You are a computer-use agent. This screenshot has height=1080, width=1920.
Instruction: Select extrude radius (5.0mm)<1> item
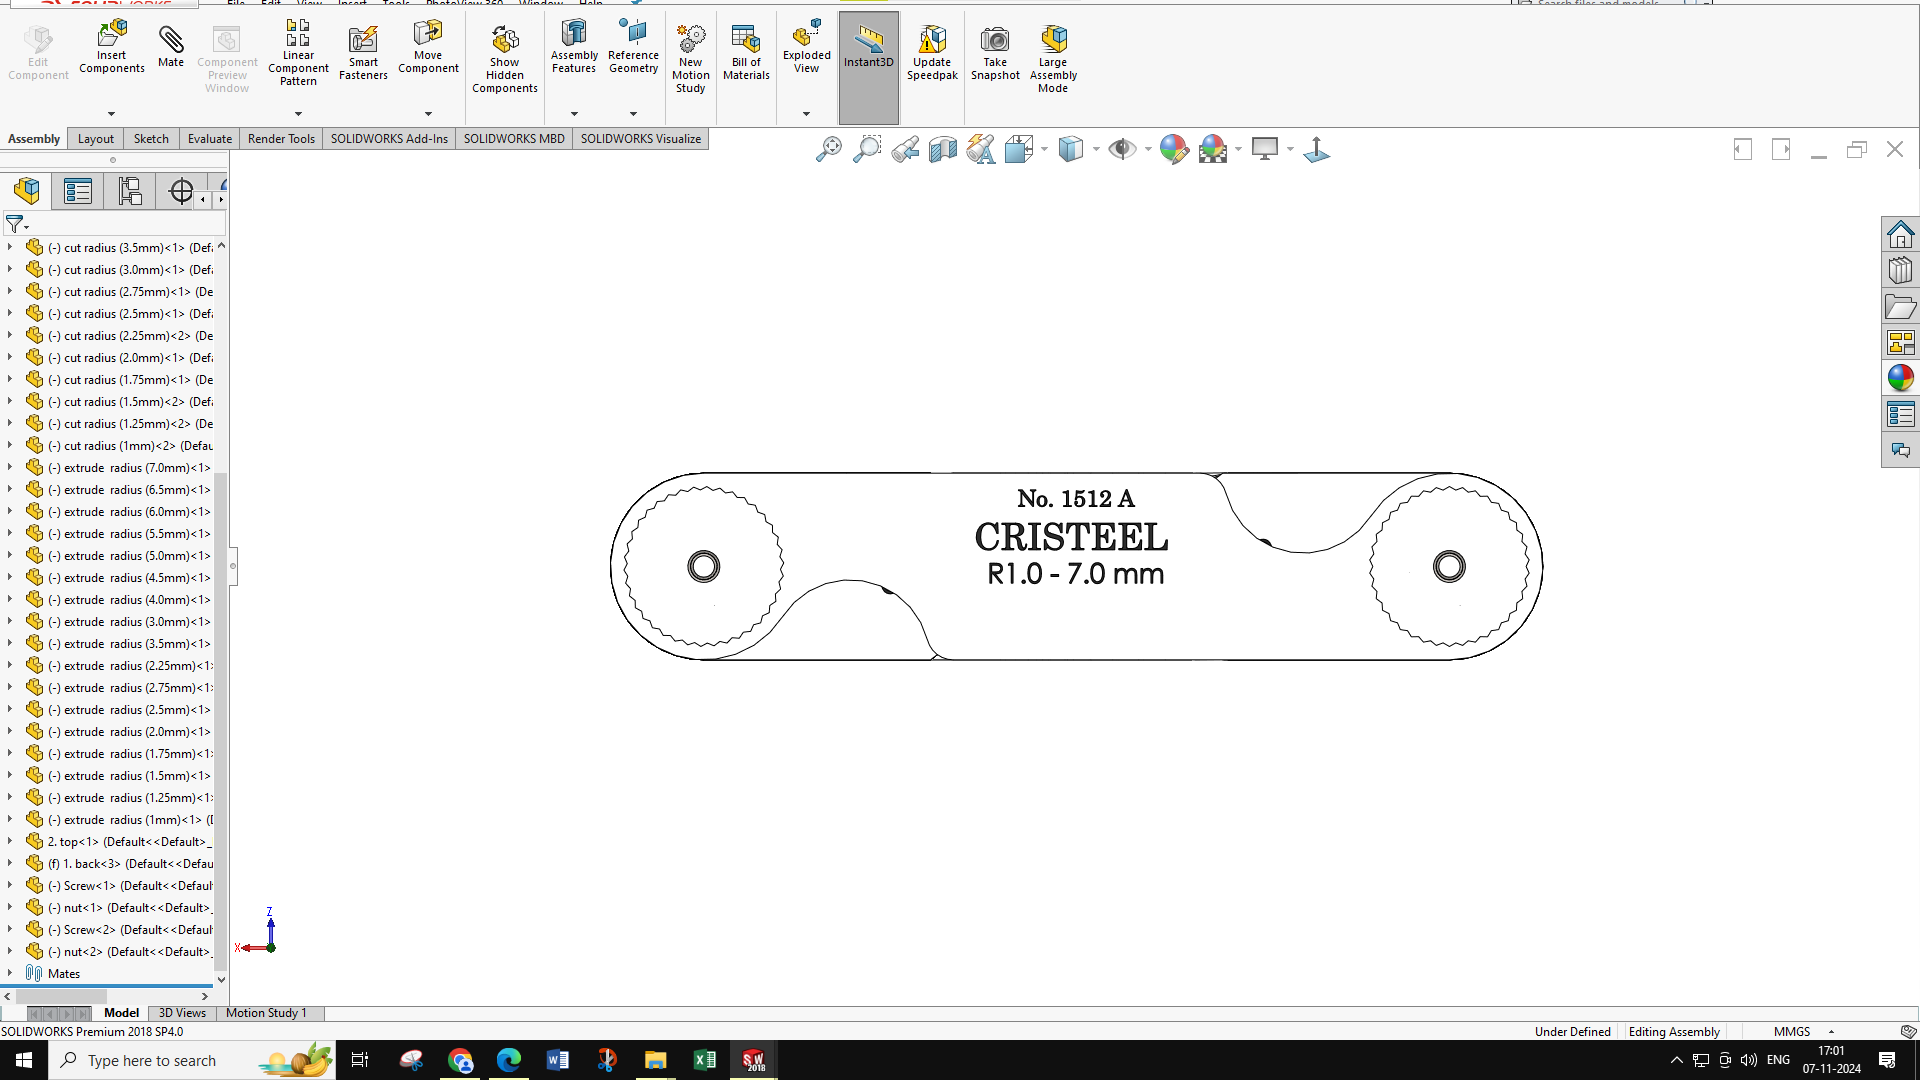pos(118,555)
